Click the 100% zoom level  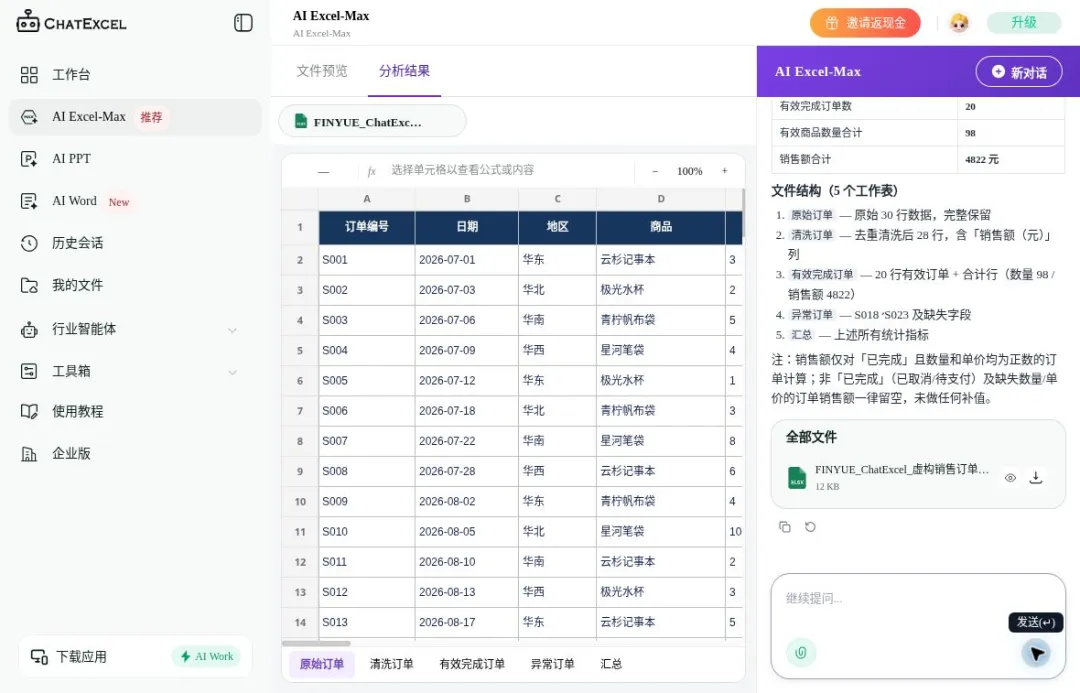(x=689, y=171)
